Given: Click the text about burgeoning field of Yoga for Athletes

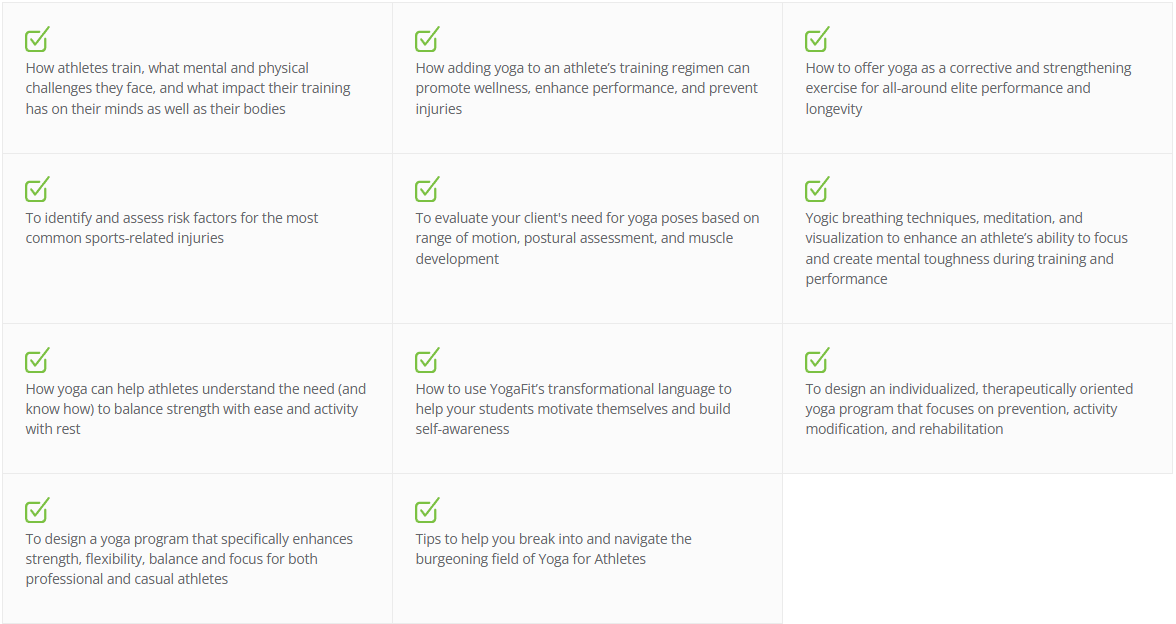Looking at the screenshot, I should [x=554, y=549].
